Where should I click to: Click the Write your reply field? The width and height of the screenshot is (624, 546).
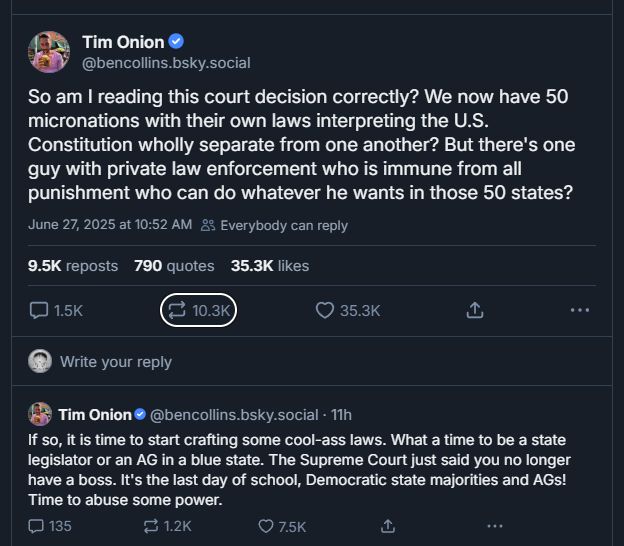pyautogui.click(x=116, y=362)
